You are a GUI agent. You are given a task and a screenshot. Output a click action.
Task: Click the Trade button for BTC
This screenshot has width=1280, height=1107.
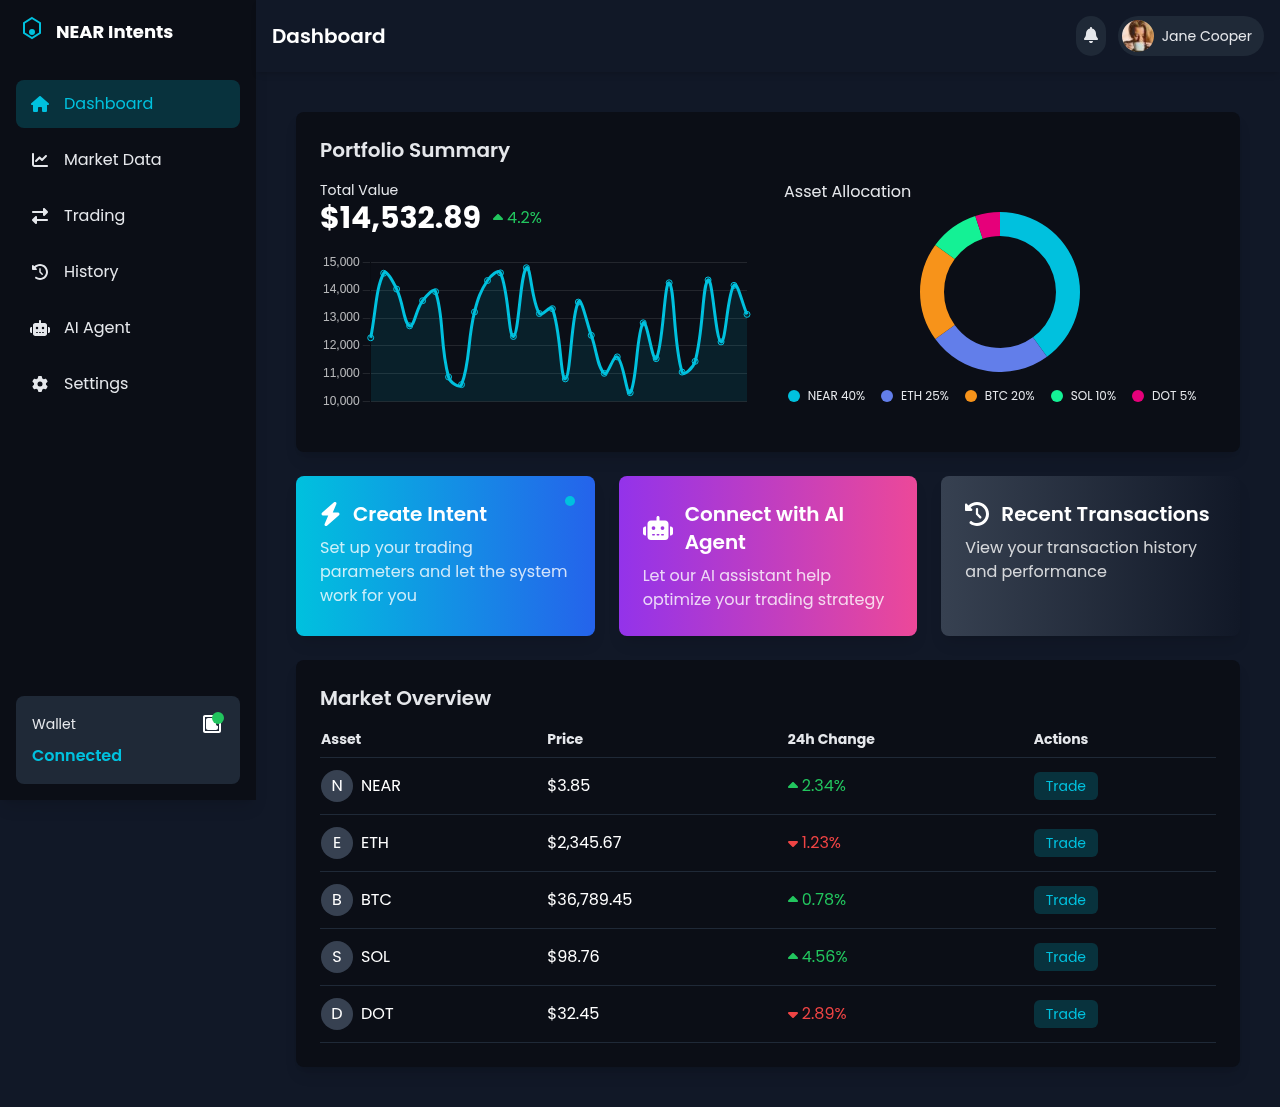pyautogui.click(x=1065, y=900)
